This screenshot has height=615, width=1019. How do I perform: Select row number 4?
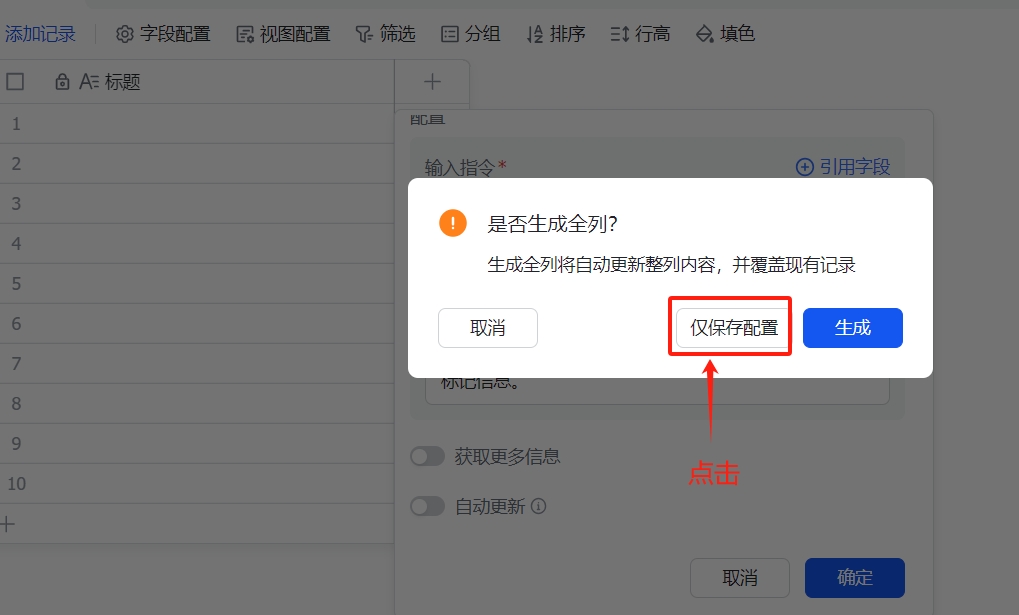pos(16,244)
